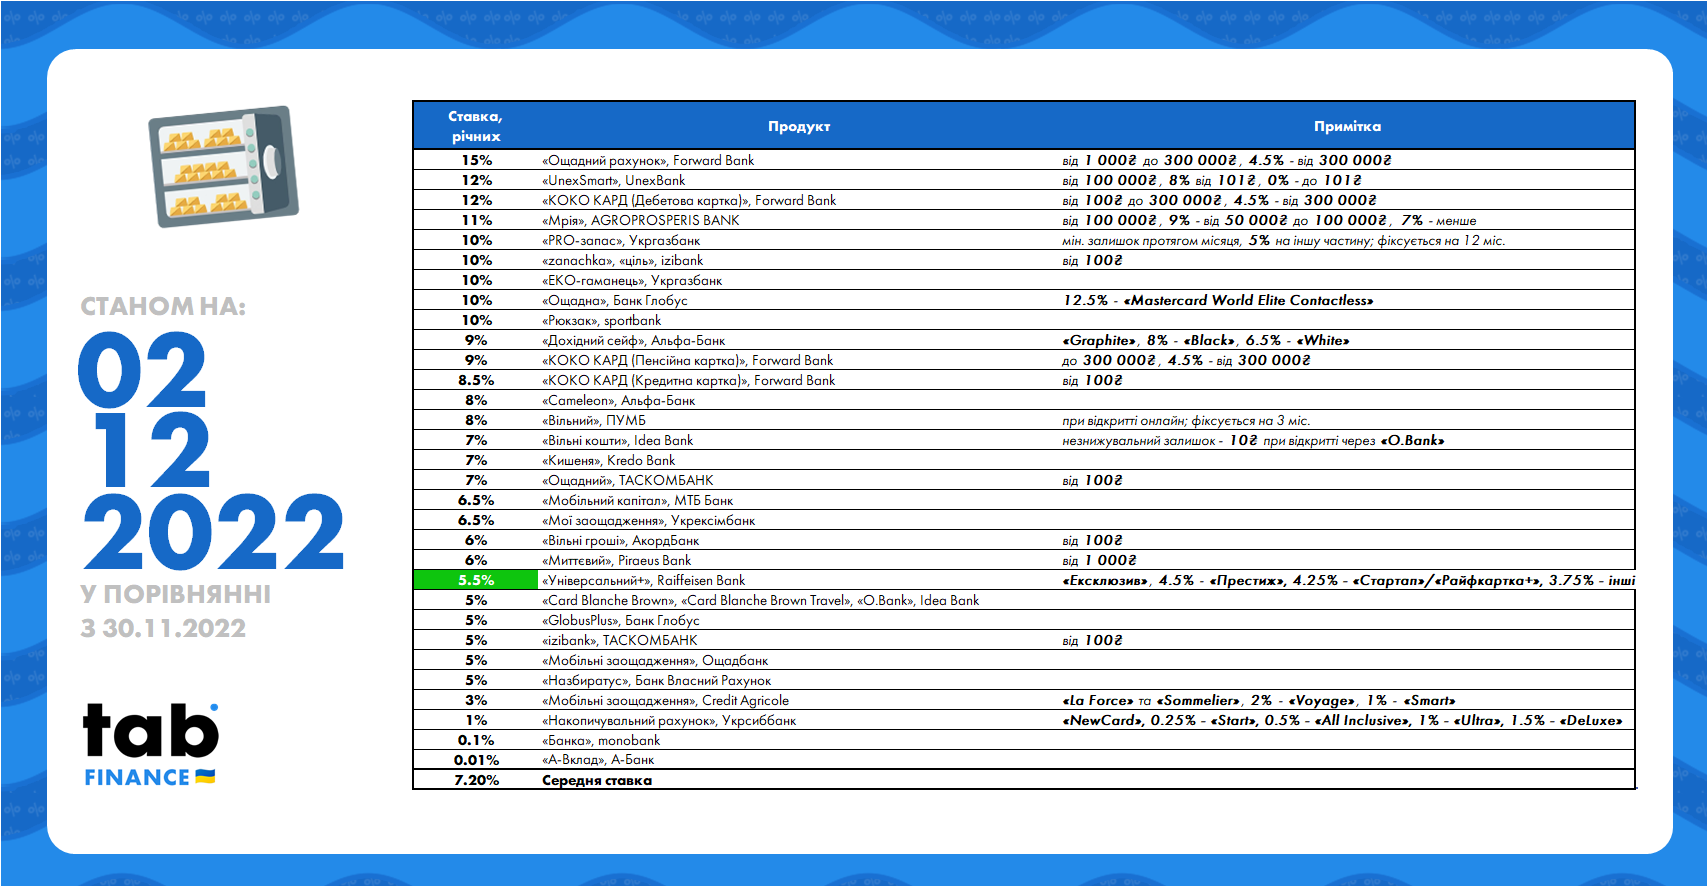This screenshot has width=1707, height=886.
Task: Select the 7.20% average rate cell
Action: pyautogui.click(x=476, y=780)
